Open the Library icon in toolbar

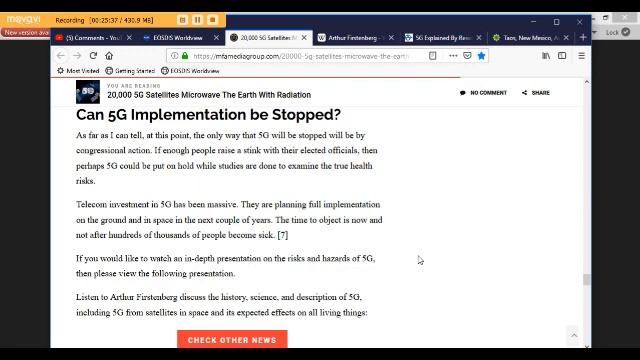coord(546,56)
